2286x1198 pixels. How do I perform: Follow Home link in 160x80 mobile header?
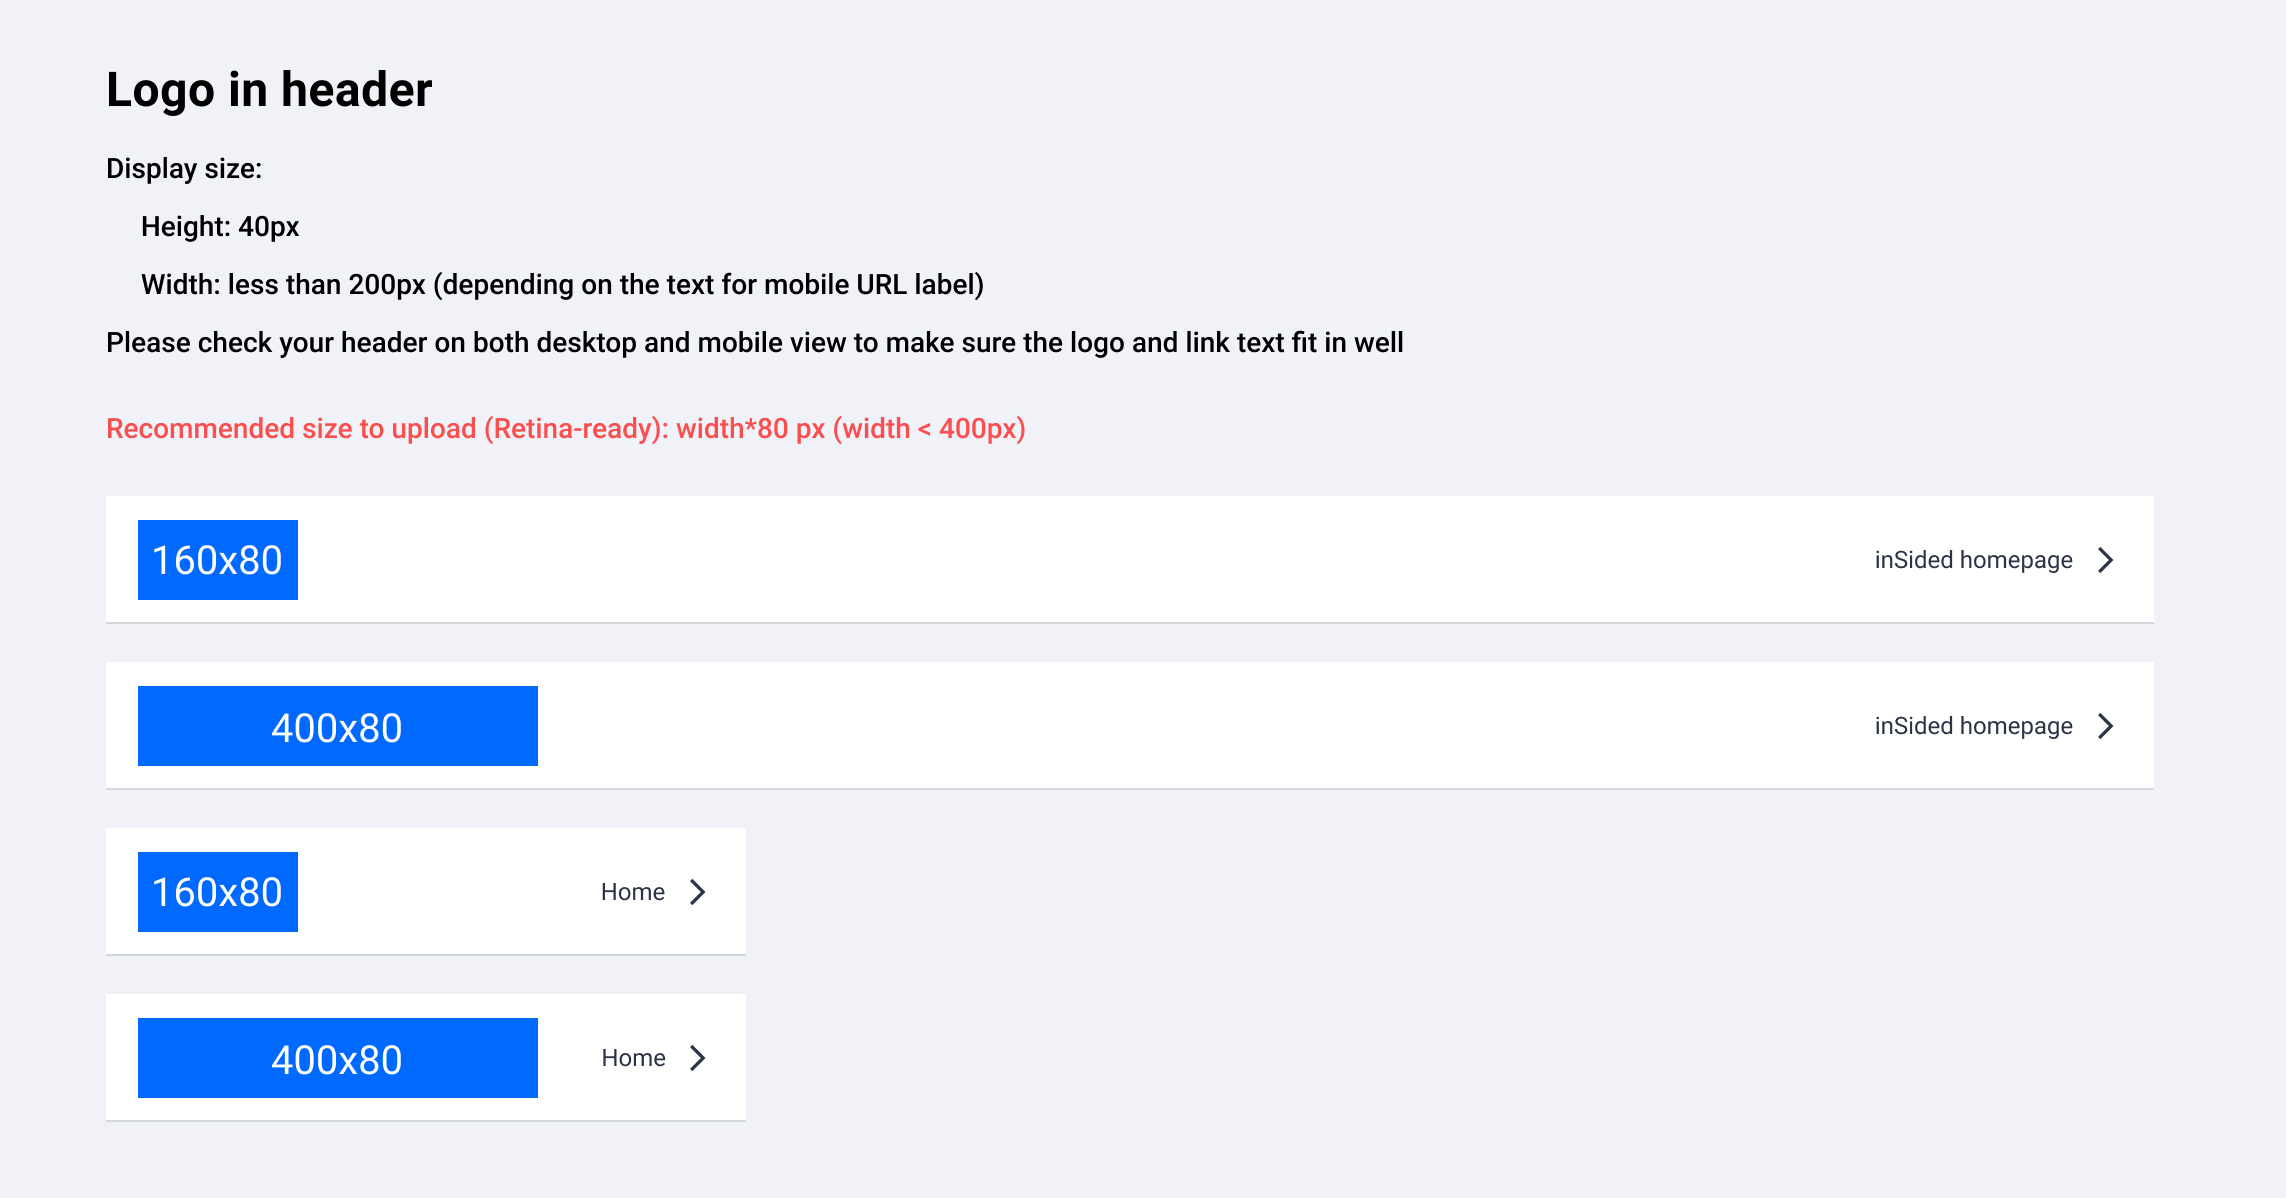point(633,892)
